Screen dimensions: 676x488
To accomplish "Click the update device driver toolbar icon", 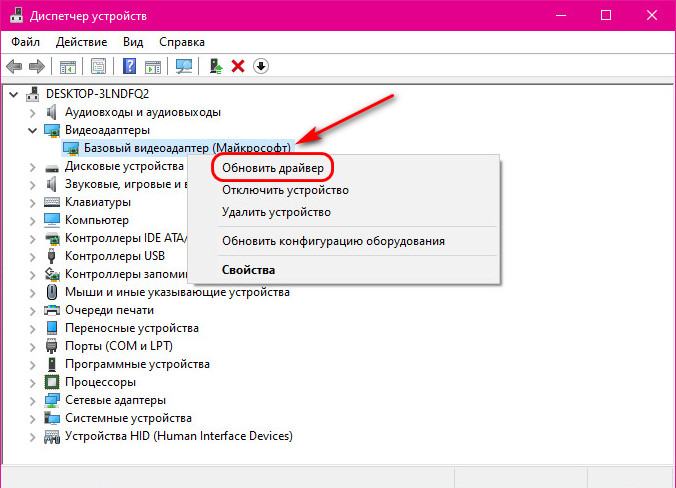I will [216, 66].
